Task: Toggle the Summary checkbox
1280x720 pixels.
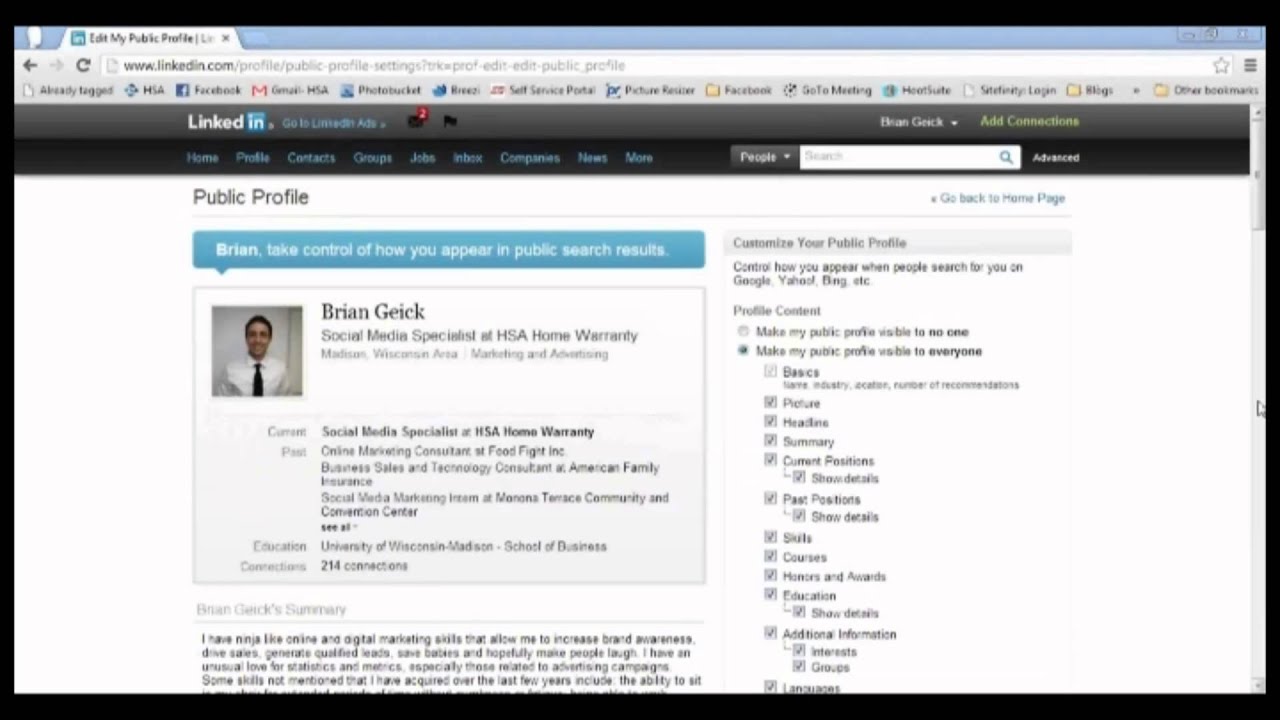Action: pyautogui.click(x=770, y=440)
